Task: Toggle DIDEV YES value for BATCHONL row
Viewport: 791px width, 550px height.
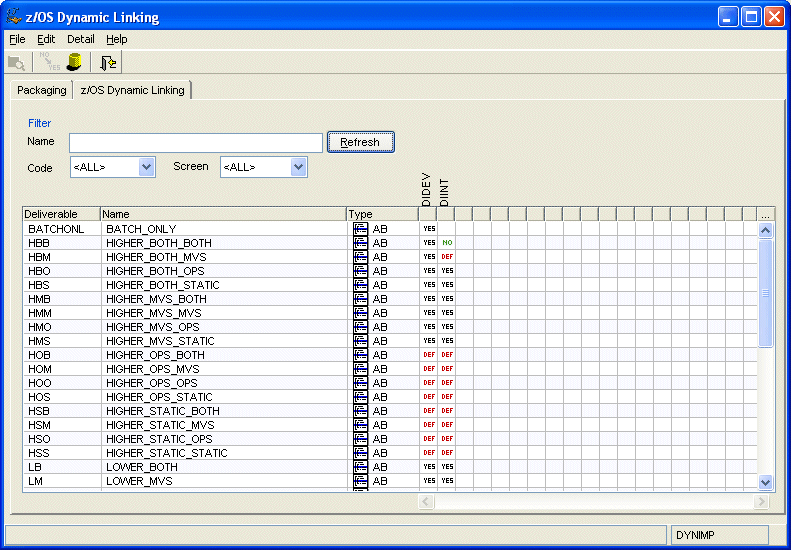Action: click(429, 229)
